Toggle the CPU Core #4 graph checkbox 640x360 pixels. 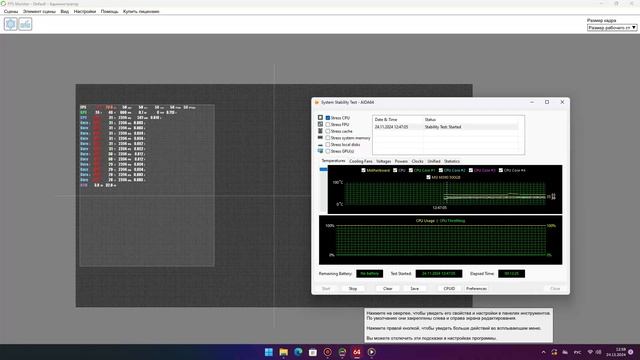coord(501,170)
